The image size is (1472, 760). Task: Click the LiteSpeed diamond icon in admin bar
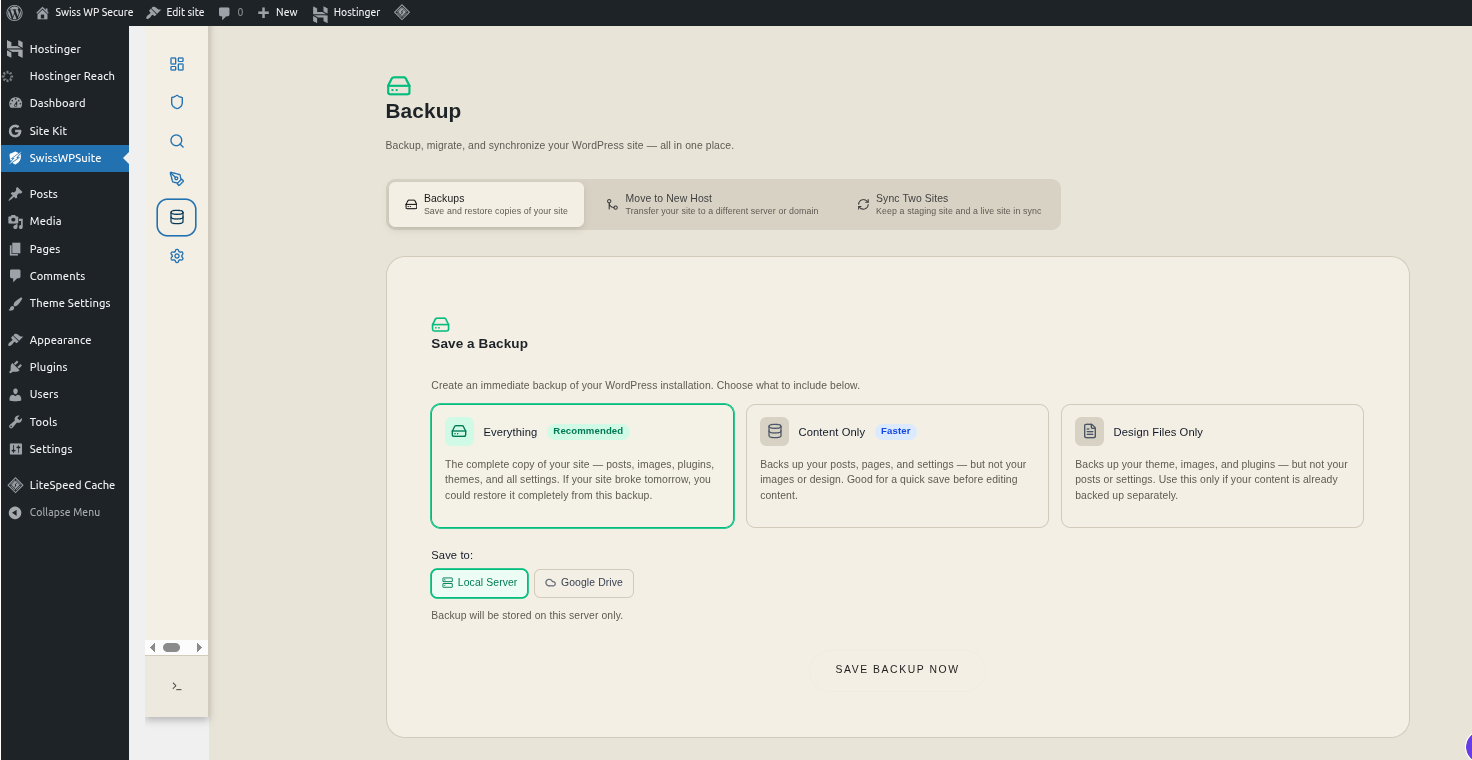(x=401, y=13)
